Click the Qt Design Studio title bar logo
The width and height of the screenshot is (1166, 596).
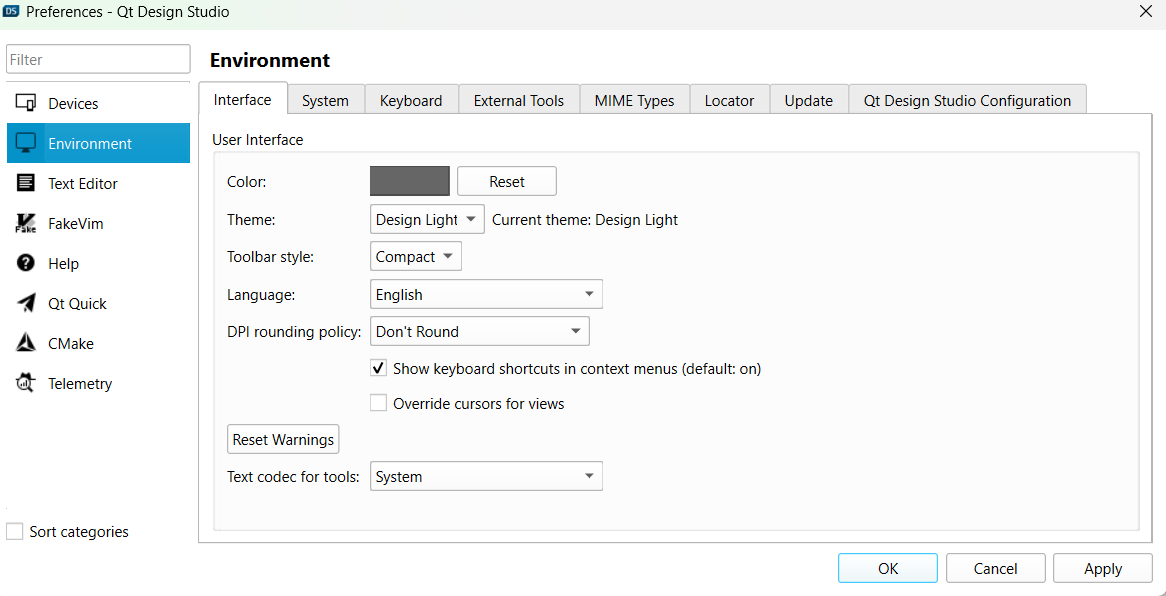coord(12,11)
